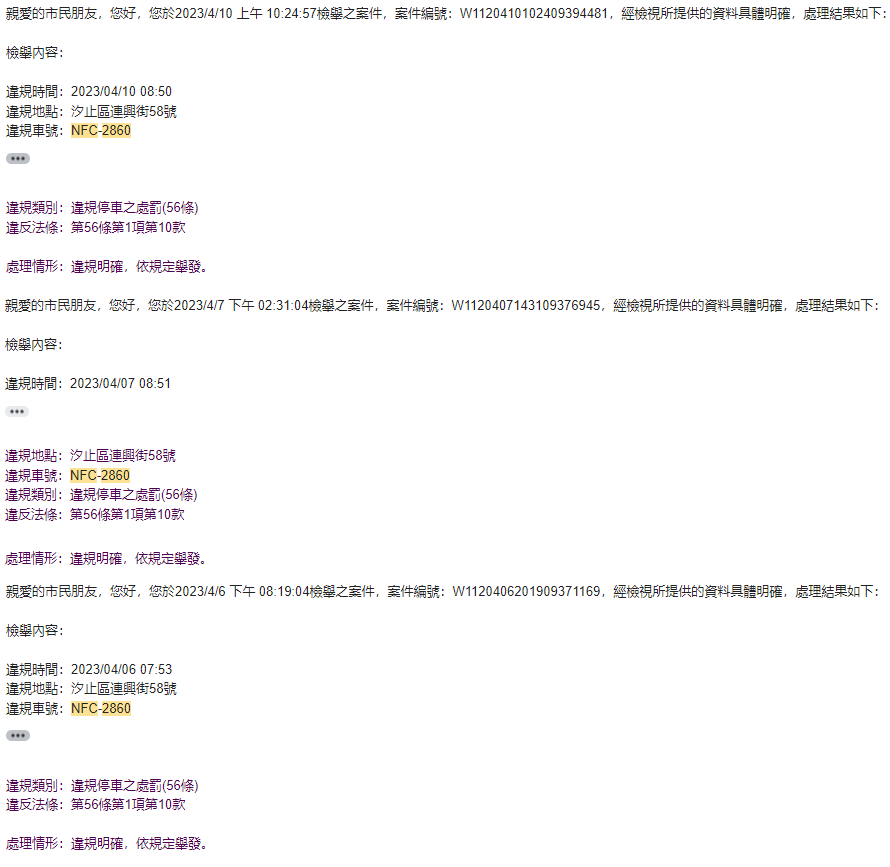Click 違規類別 line in the third message
This screenshot has width=890, height=867.
click(x=102, y=786)
